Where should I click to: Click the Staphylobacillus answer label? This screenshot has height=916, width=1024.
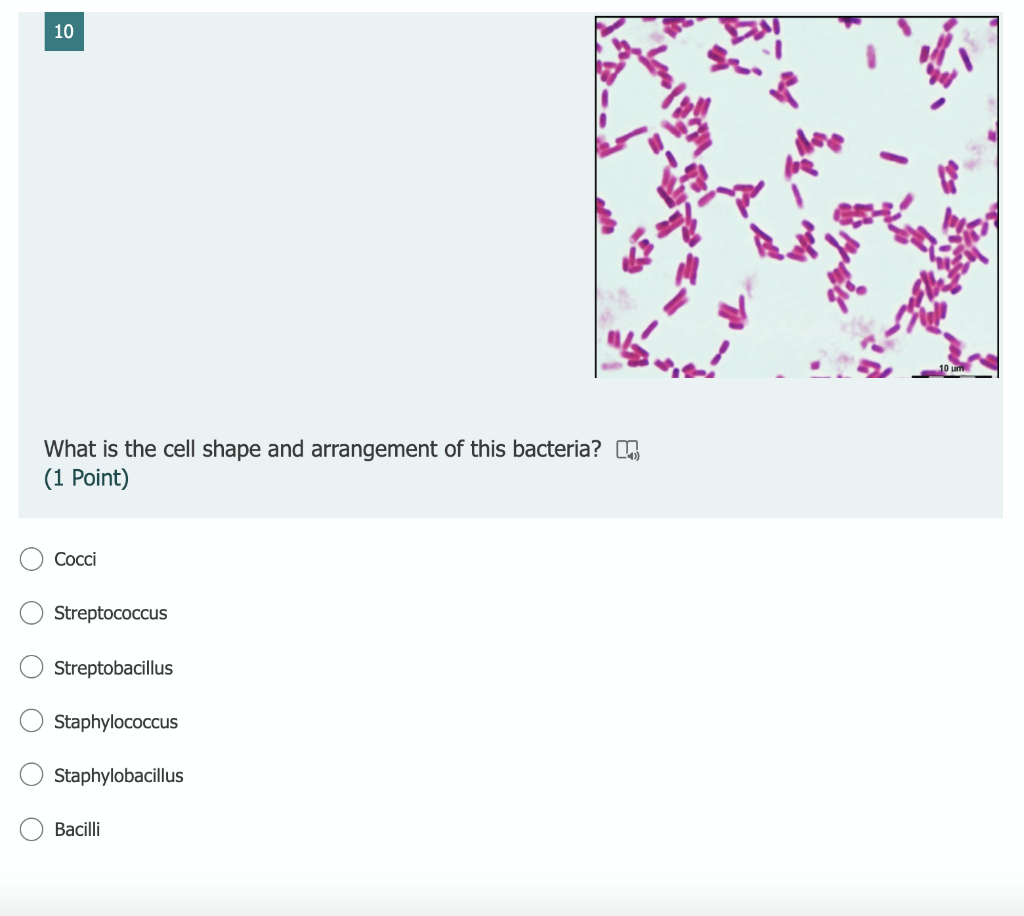tap(118, 775)
